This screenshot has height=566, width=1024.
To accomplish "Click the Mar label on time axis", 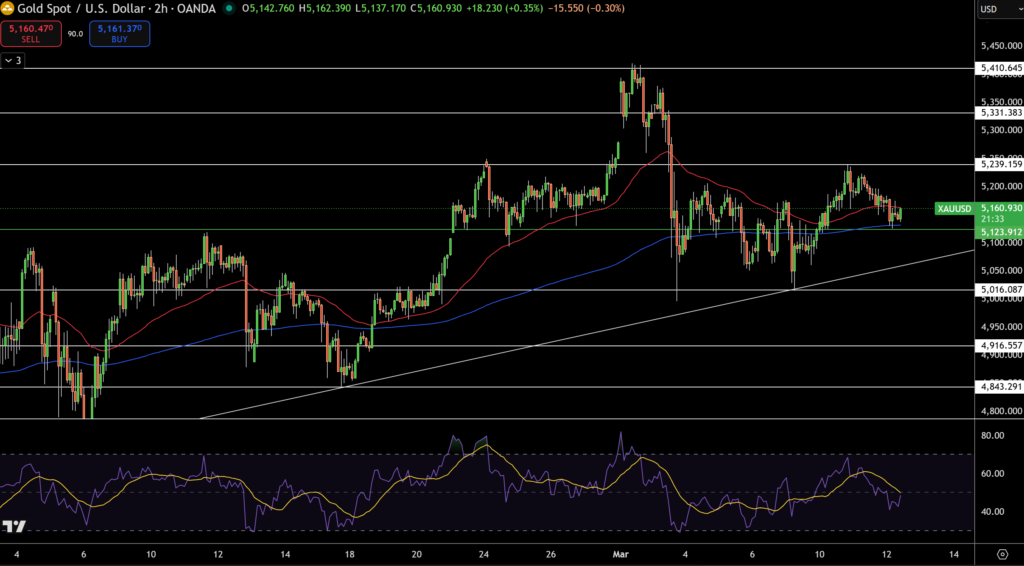I will pyautogui.click(x=617, y=554).
